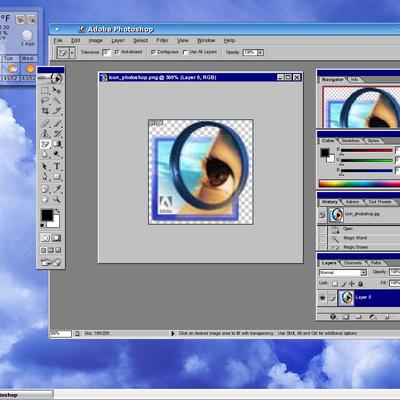The image size is (400, 400).
Task: Switch to the Paths tab
Action: [x=376, y=263]
